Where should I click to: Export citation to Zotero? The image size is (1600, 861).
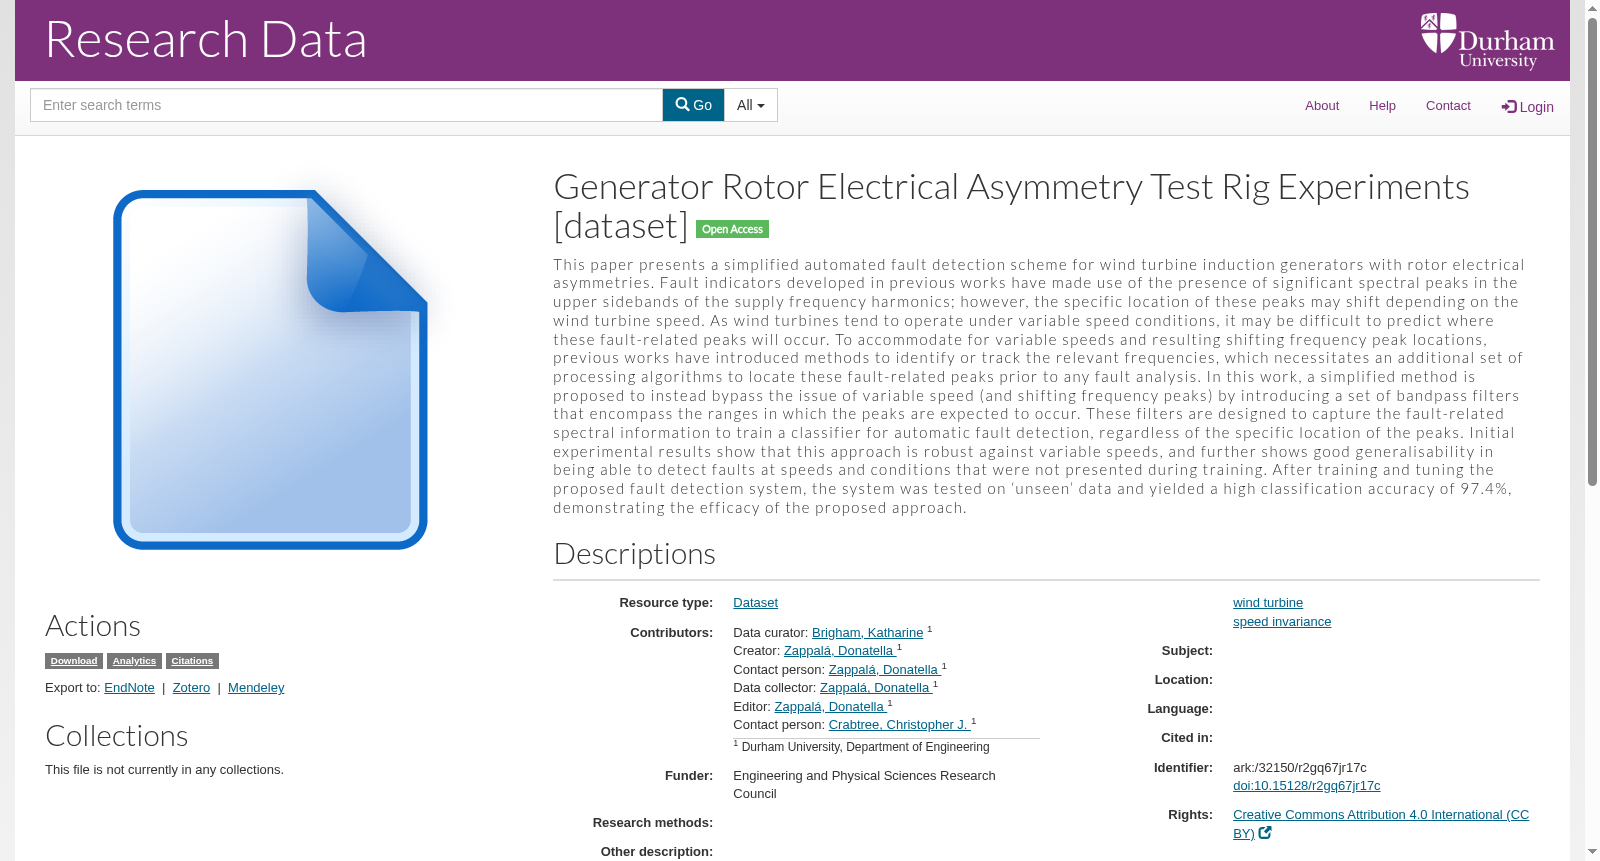coord(191,688)
